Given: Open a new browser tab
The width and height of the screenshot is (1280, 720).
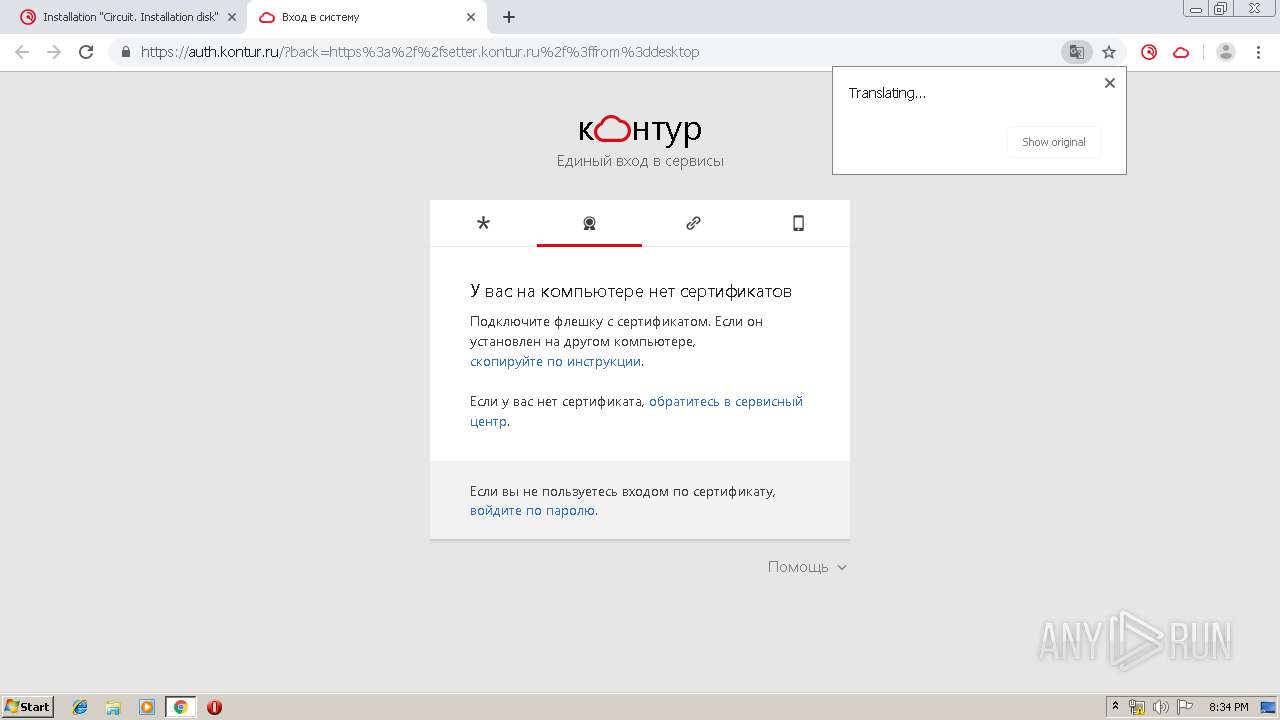Looking at the screenshot, I should [x=509, y=17].
